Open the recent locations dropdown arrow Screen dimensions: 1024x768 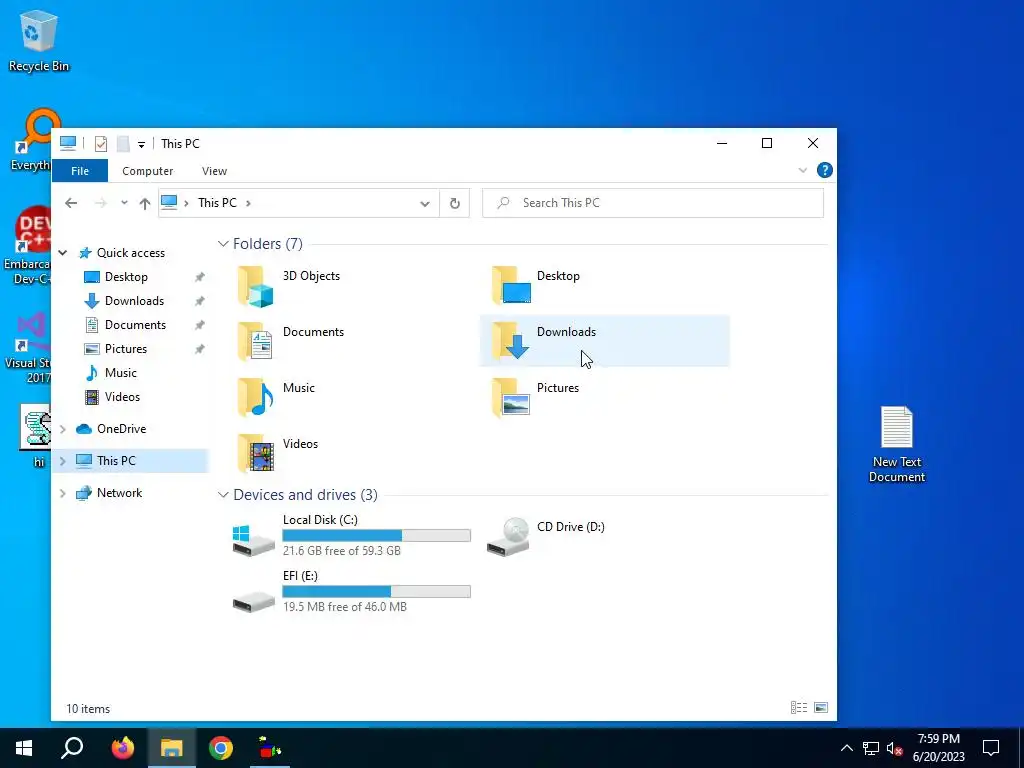click(x=124, y=203)
